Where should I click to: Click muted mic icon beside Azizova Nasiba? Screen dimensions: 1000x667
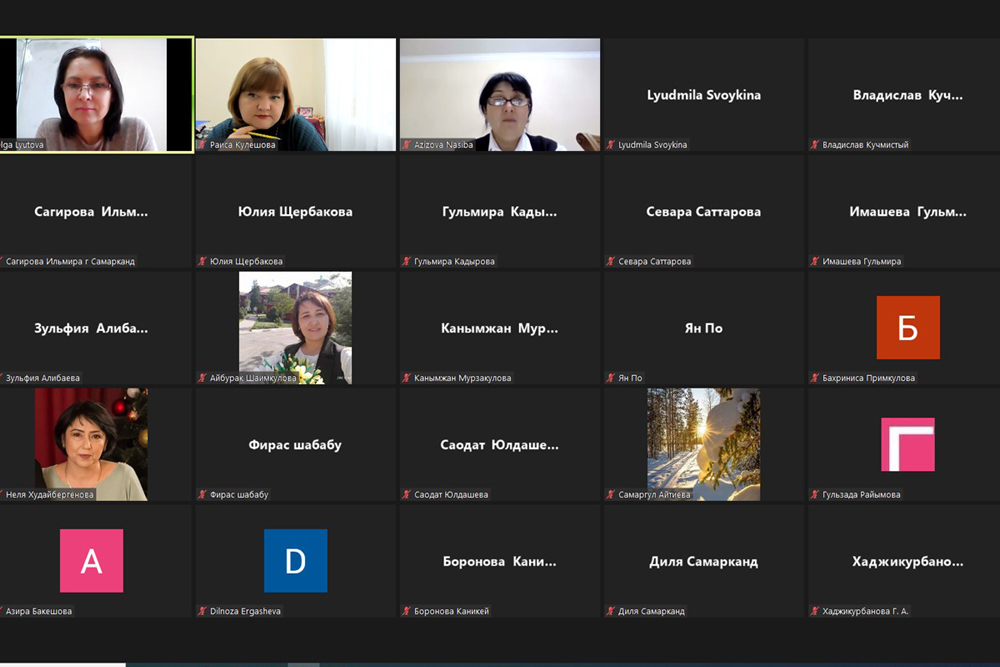pos(406,145)
